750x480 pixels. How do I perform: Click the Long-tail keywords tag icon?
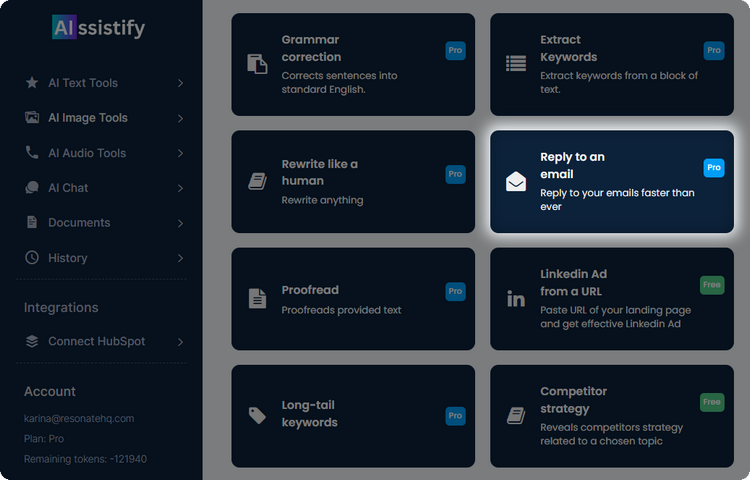(x=257, y=415)
